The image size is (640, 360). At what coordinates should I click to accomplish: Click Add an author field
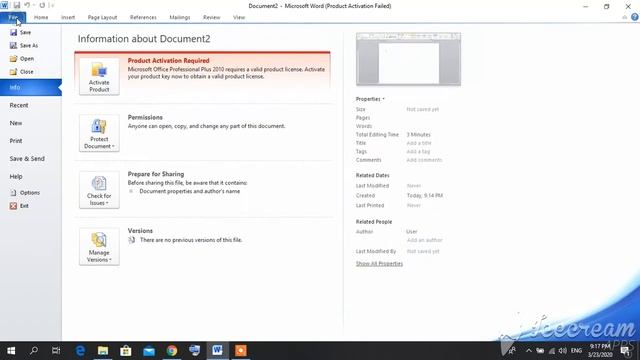(424, 240)
